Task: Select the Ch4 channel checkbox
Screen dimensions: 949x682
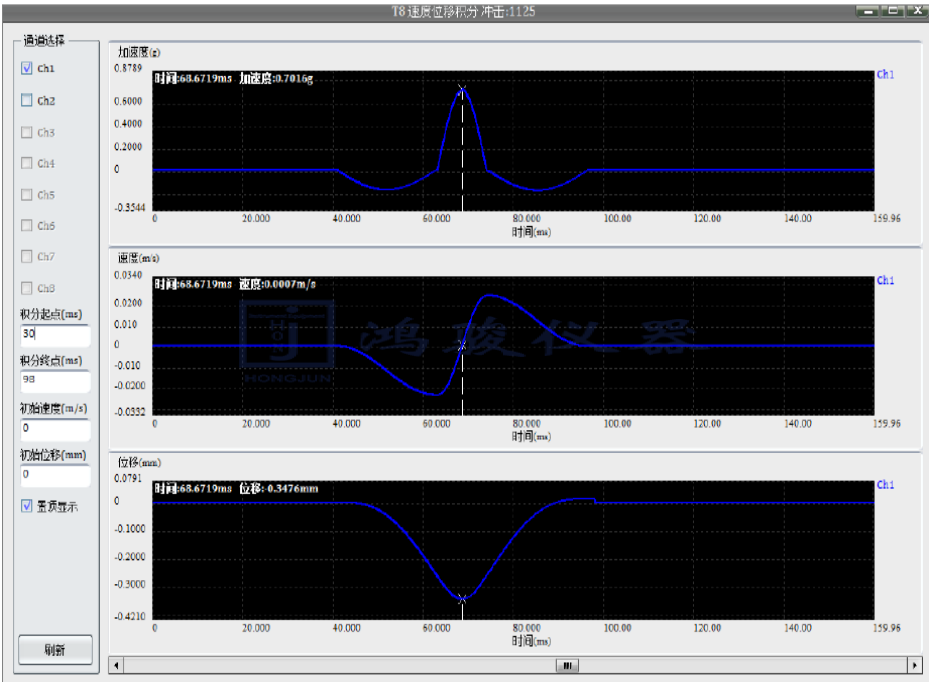Action: pos(27,163)
